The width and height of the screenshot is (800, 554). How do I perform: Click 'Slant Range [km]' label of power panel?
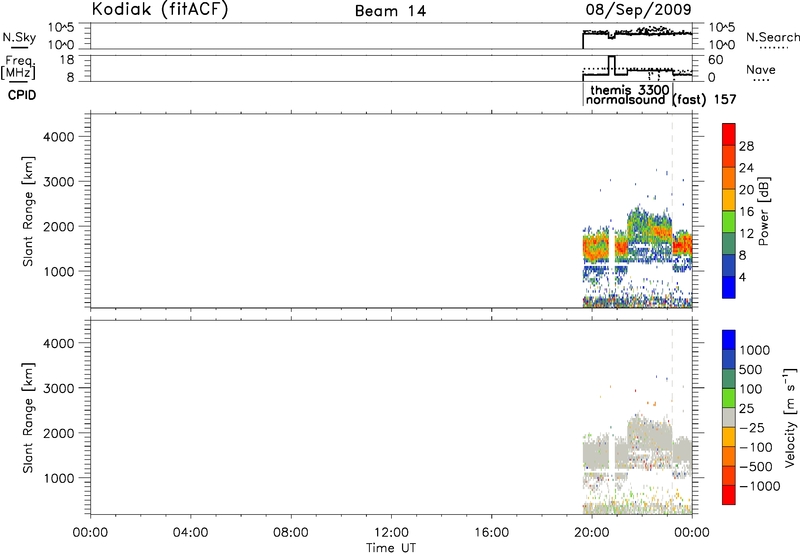(28, 211)
